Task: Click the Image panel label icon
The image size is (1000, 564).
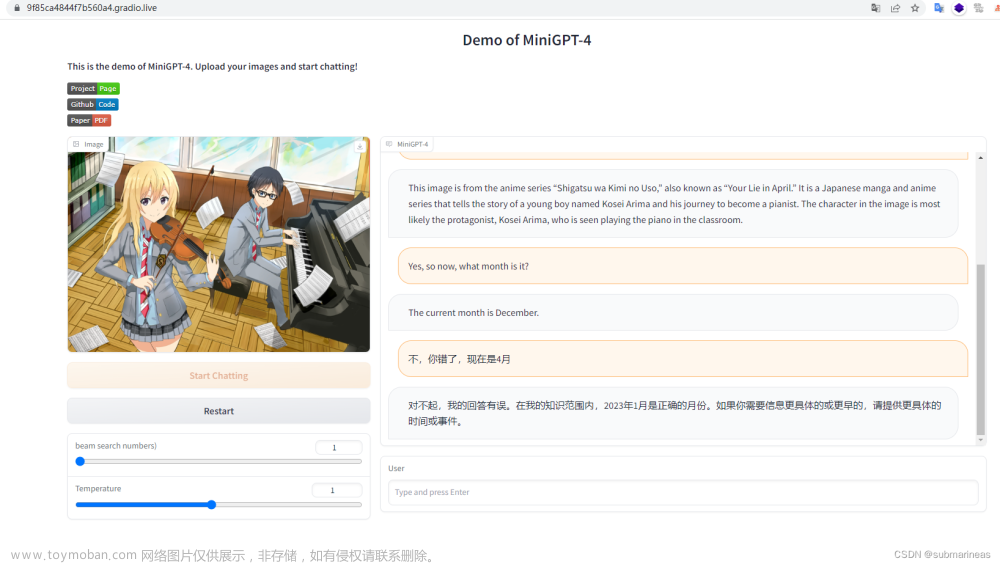Action: click(x=76, y=144)
